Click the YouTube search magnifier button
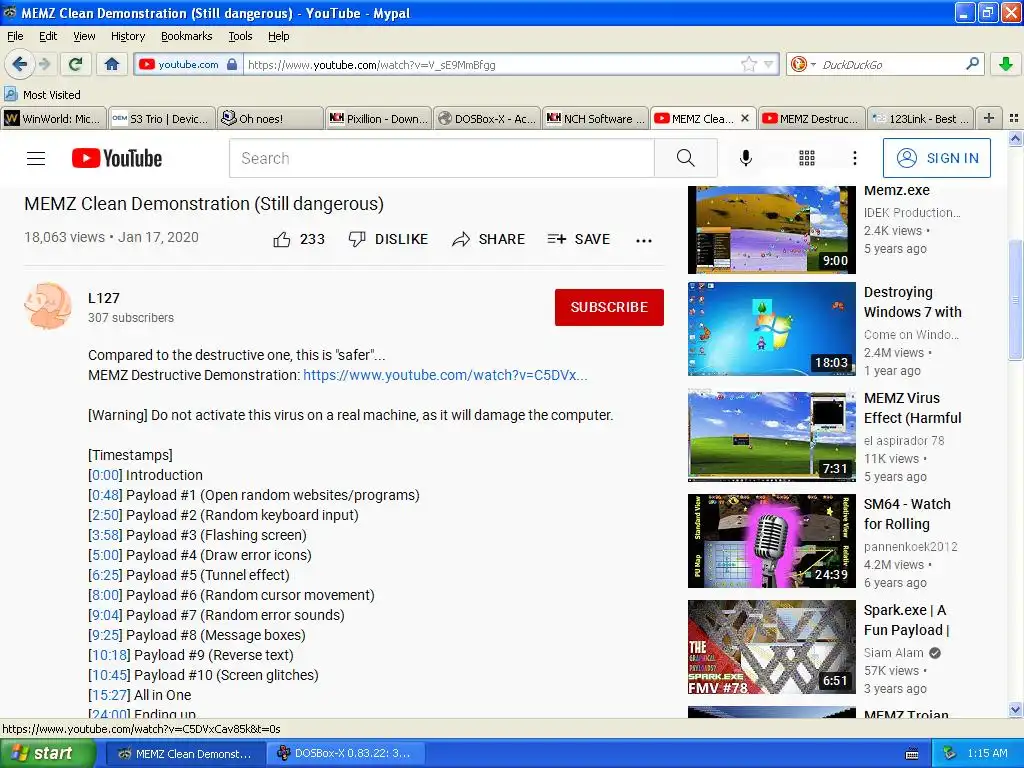 click(686, 158)
